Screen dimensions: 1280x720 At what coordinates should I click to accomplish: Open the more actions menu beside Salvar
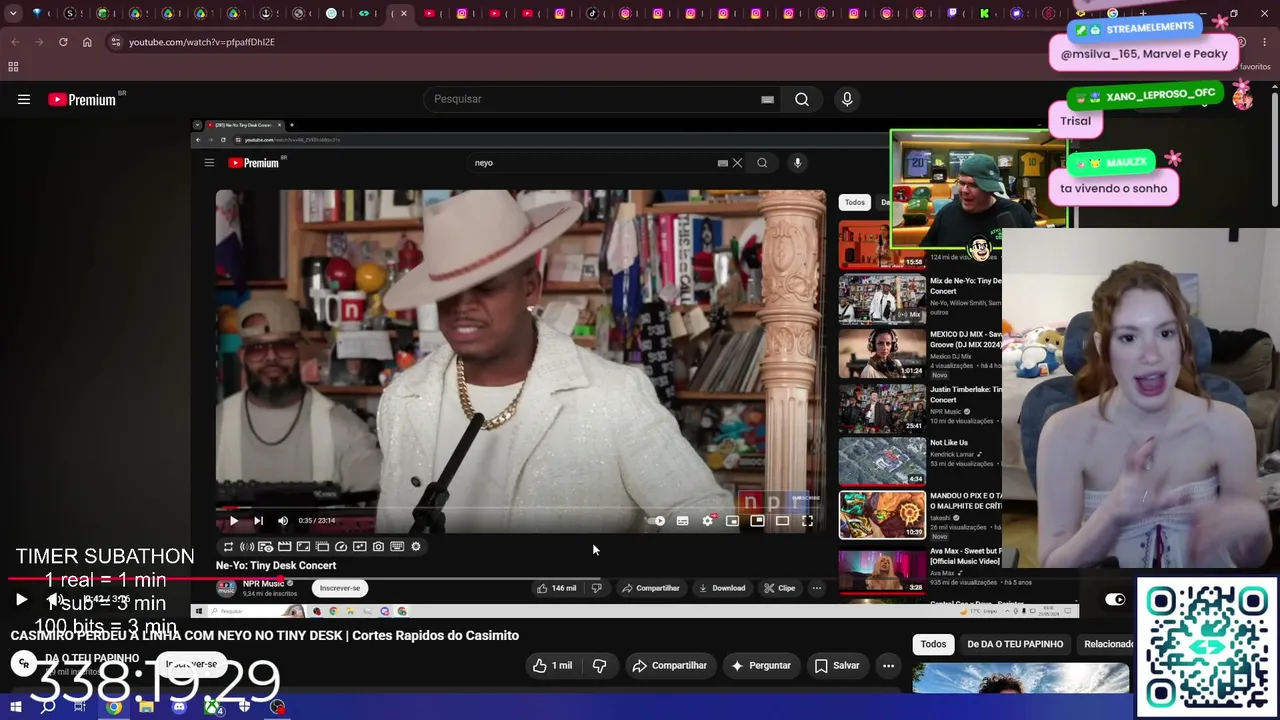click(888, 665)
